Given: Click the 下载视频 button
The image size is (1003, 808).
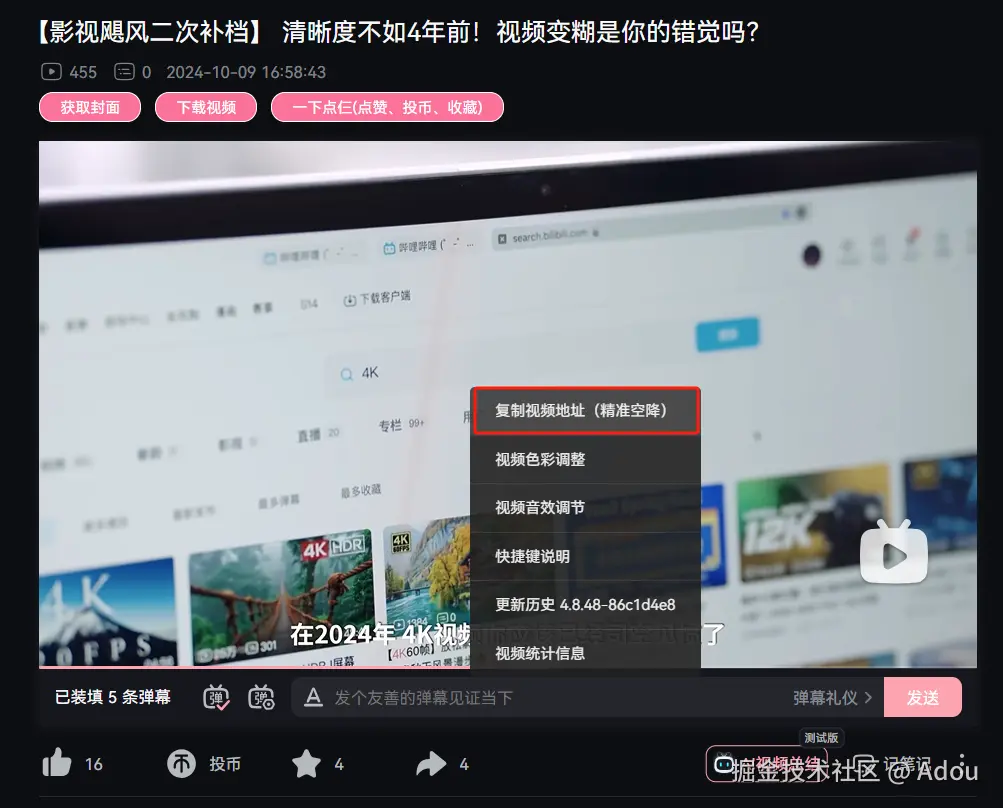Looking at the screenshot, I should pyautogui.click(x=205, y=107).
